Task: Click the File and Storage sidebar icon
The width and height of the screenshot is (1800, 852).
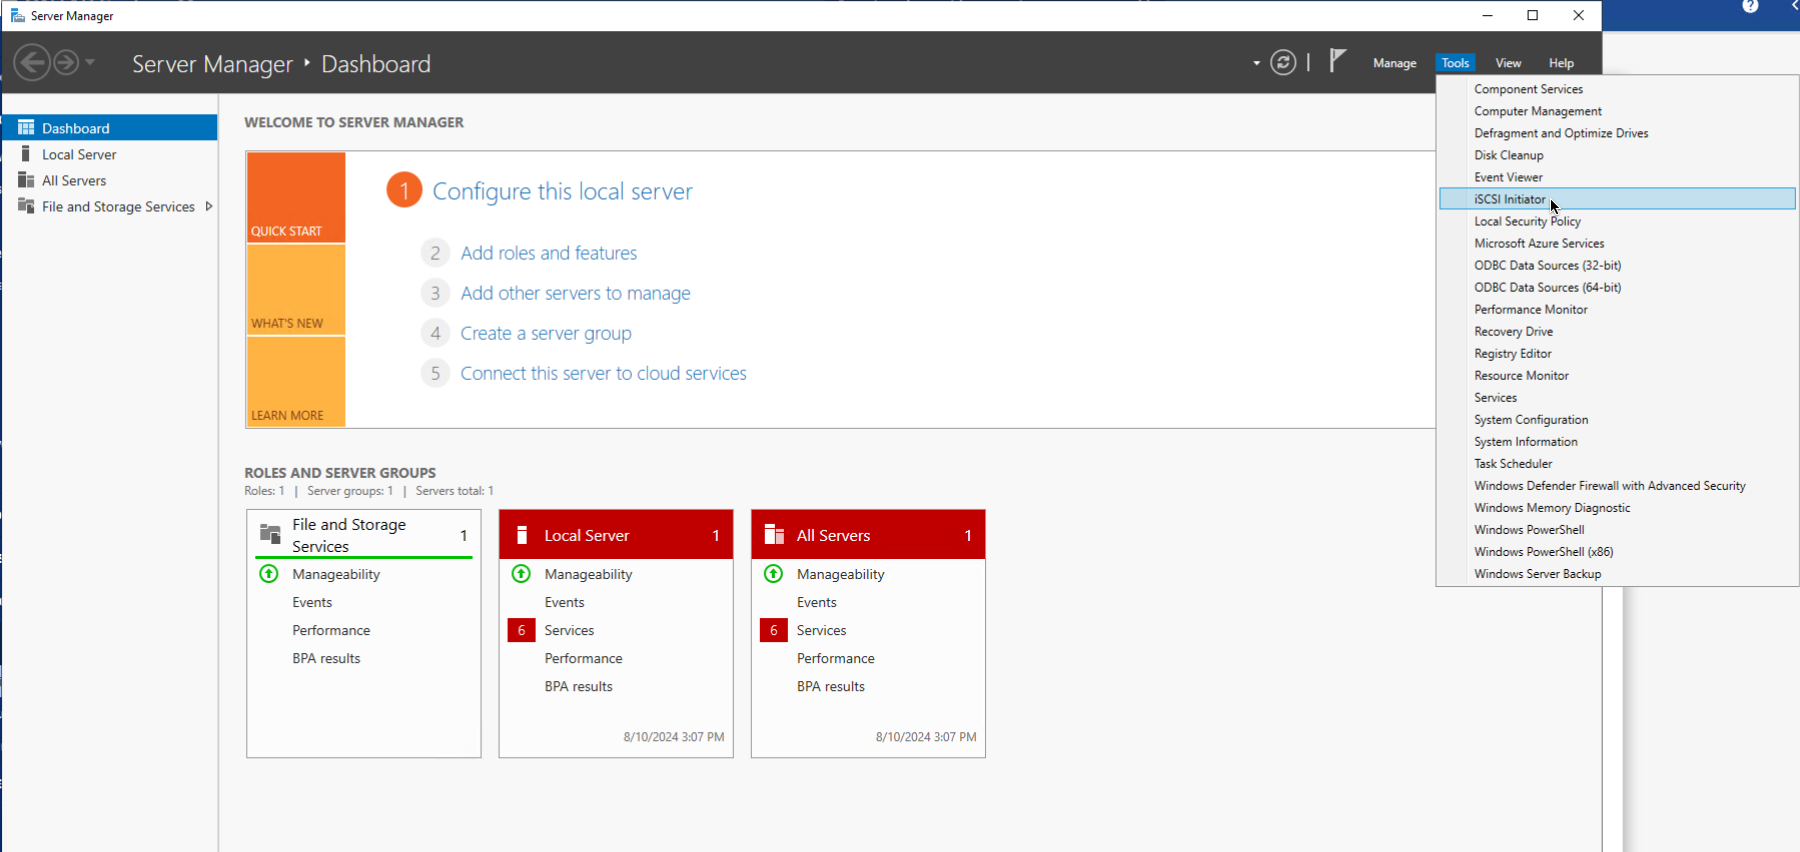Action: 26,205
